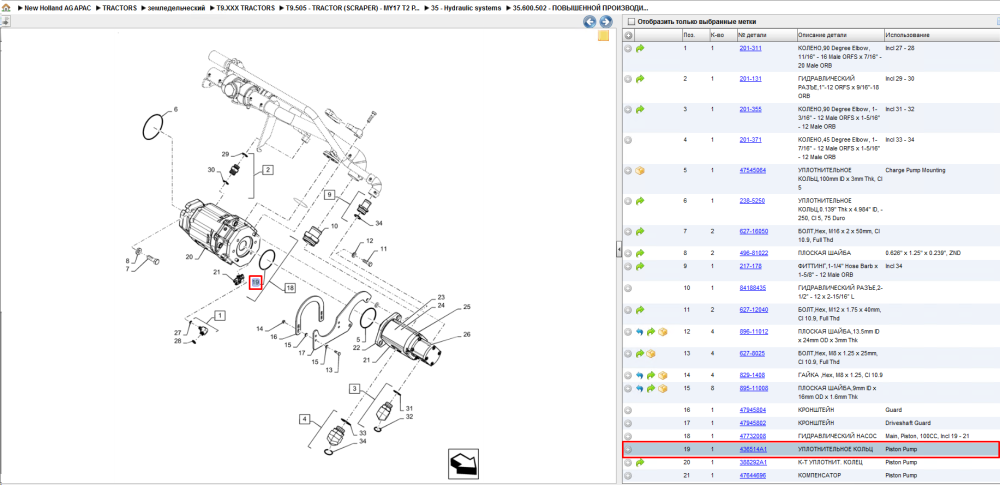The width and height of the screenshot is (1000, 485).
Task: Add part 201-371 with its grey plus icon
Action: [628, 140]
